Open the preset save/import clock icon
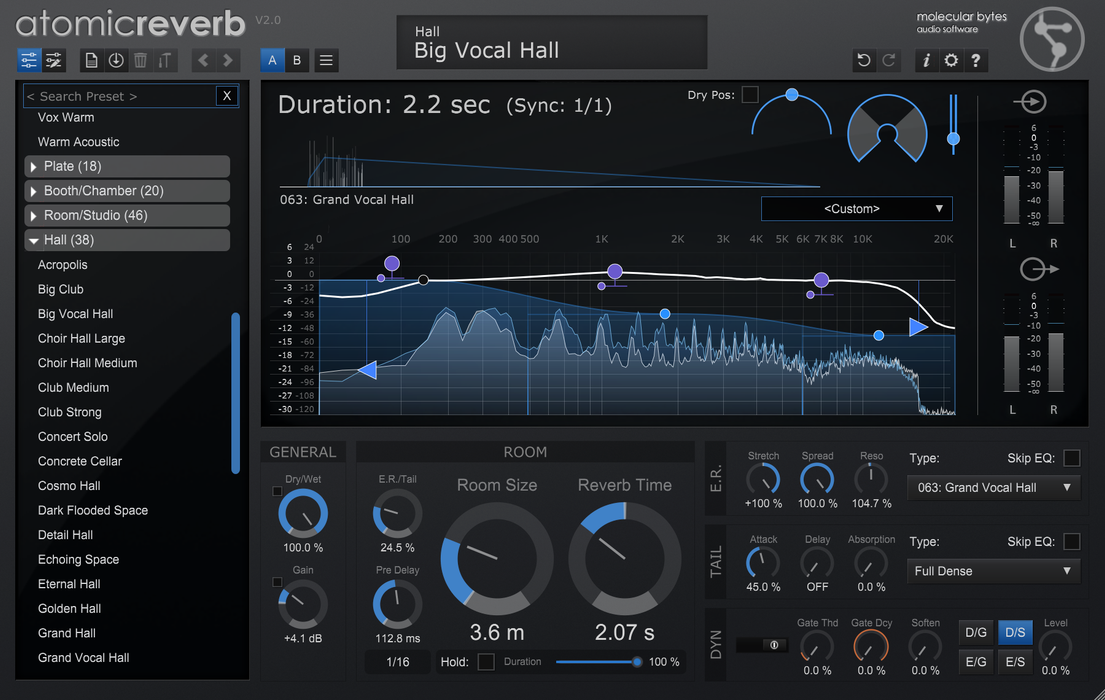The width and height of the screenshot is (1105, 700). (x=115, y=60)
